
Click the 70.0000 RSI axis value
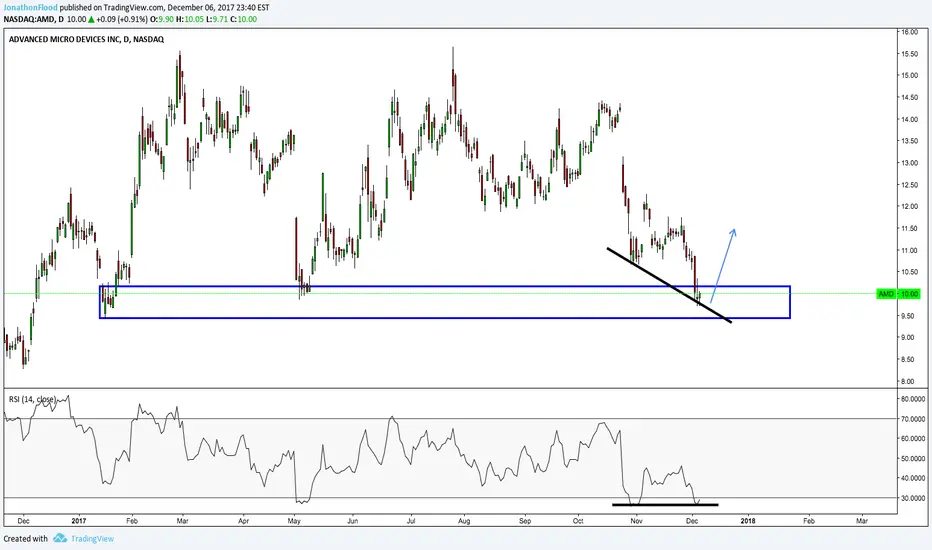coord(913,419)
